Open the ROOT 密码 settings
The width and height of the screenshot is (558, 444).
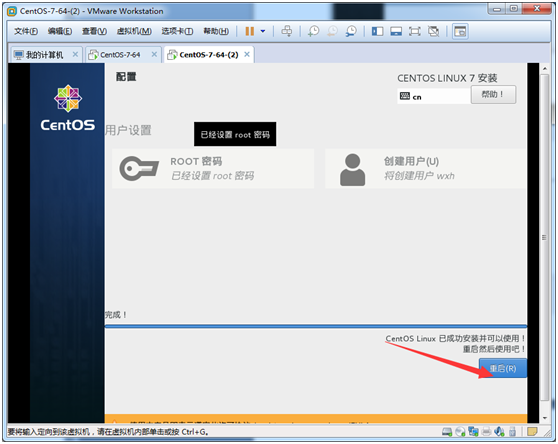[213, 168]
